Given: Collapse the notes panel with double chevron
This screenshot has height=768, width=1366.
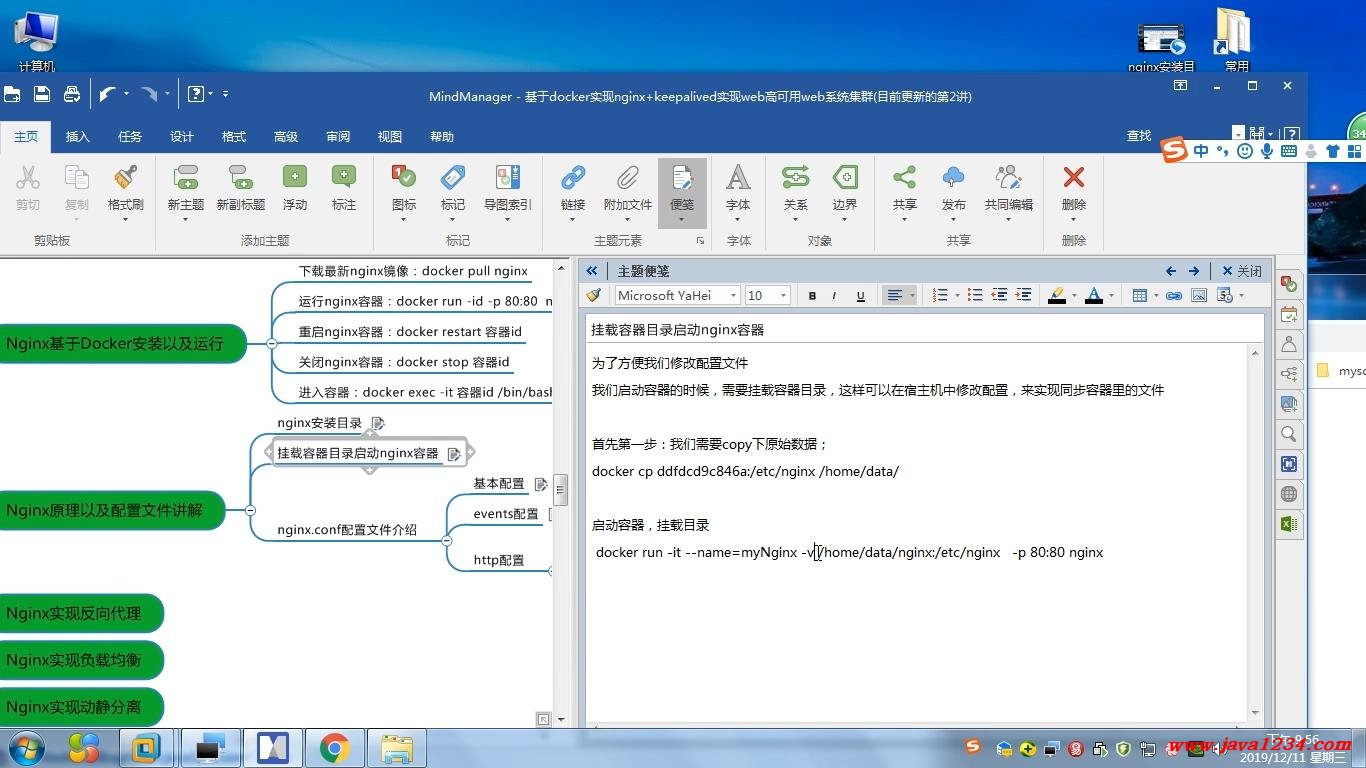Looking at the screenshot, I should click(x=592, y=271).
